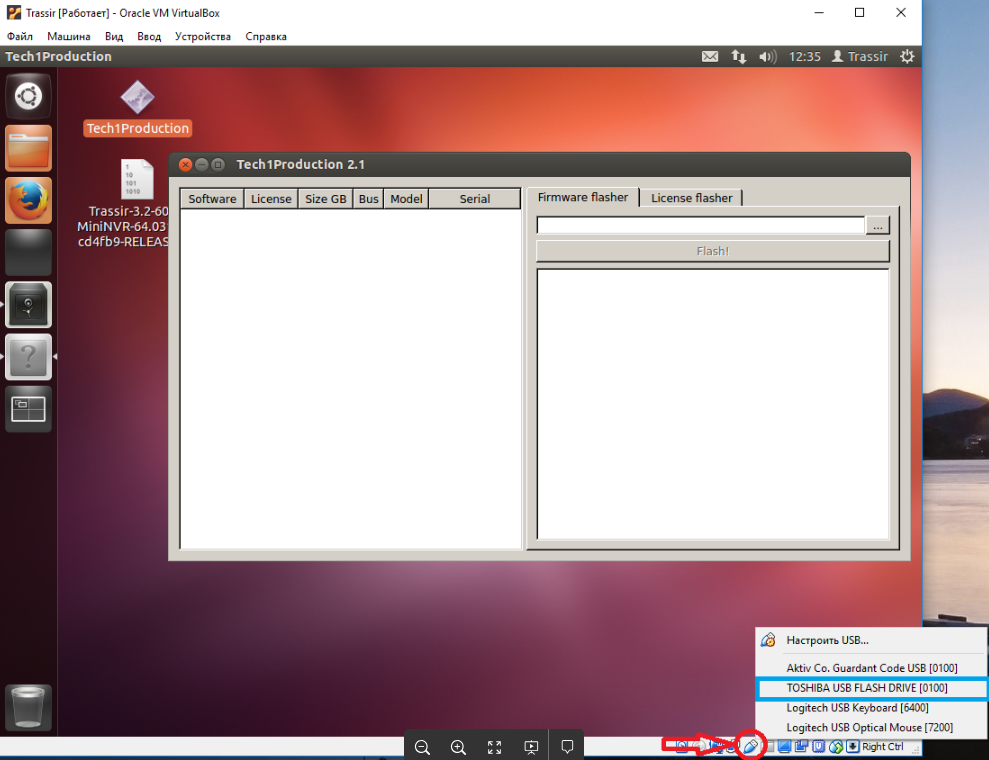Click the 12:35 clock in top panel
Image resolution: width=989 pixels, height=760 pixels.
click(805, 57)
